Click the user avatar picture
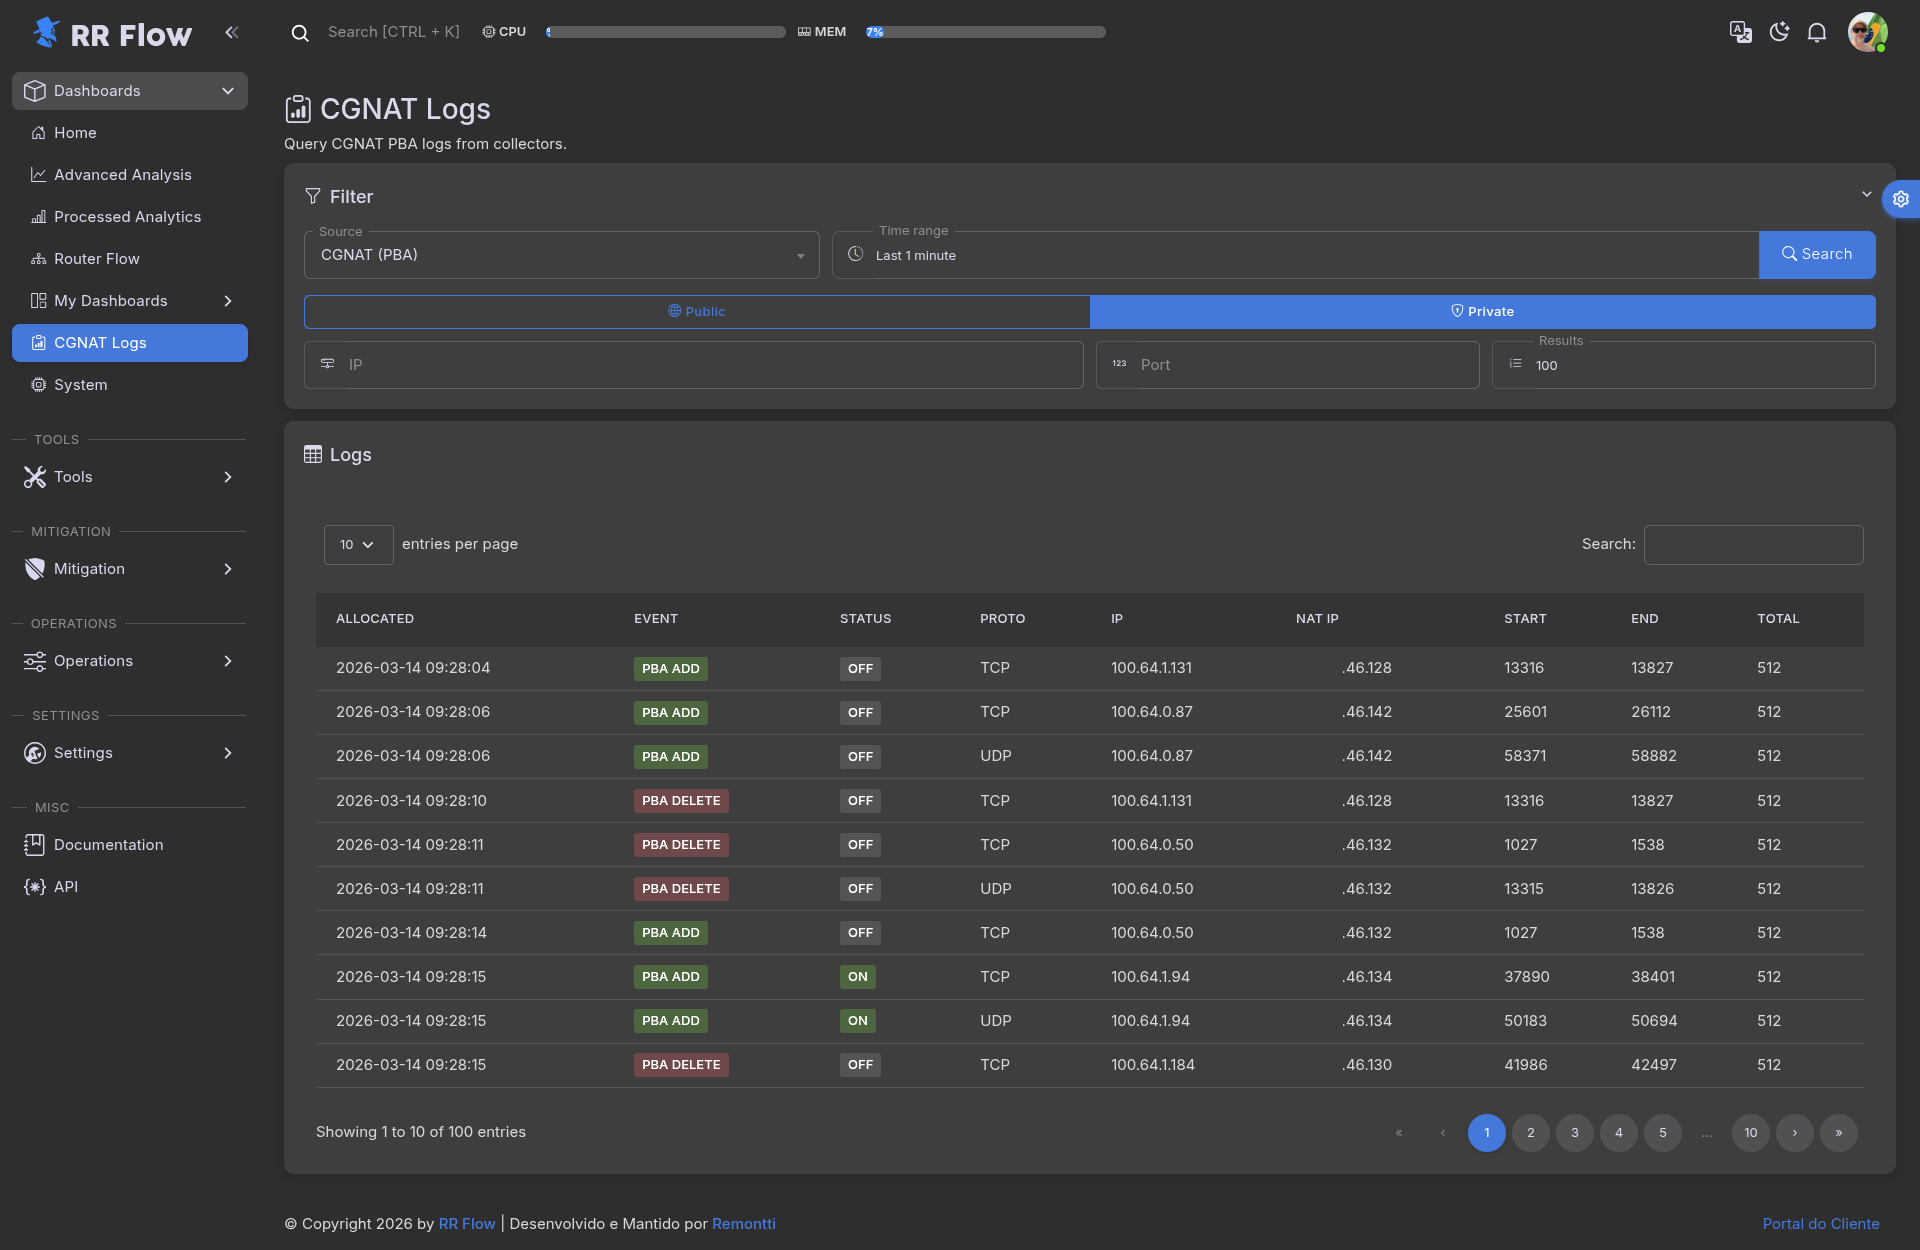Screen dimensions: 1920x1250 click(1866, 32)
